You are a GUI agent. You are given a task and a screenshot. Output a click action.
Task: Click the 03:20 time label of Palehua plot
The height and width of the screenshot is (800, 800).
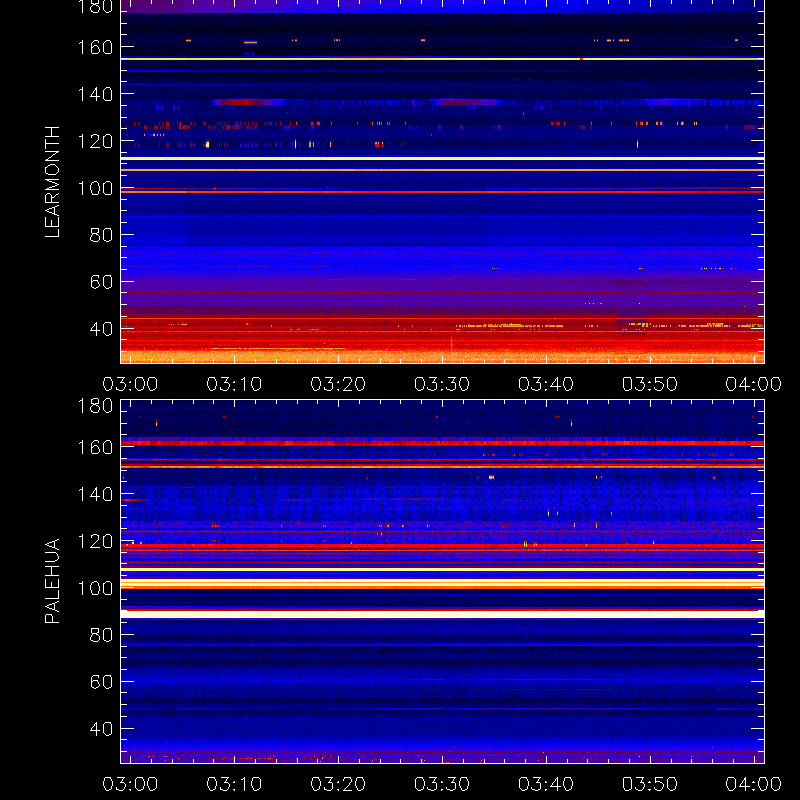pos(338,784)
